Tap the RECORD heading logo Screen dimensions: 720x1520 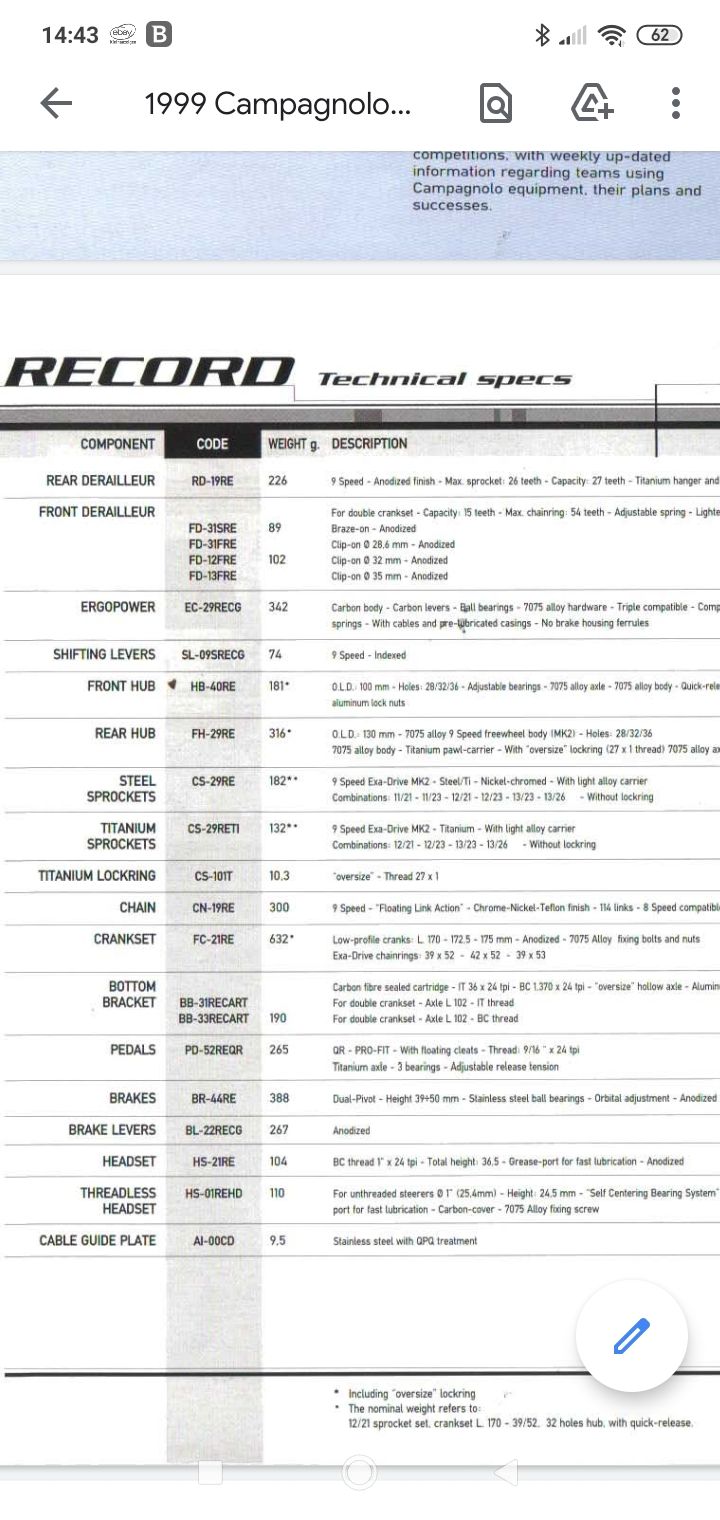[x=148, y=371]
